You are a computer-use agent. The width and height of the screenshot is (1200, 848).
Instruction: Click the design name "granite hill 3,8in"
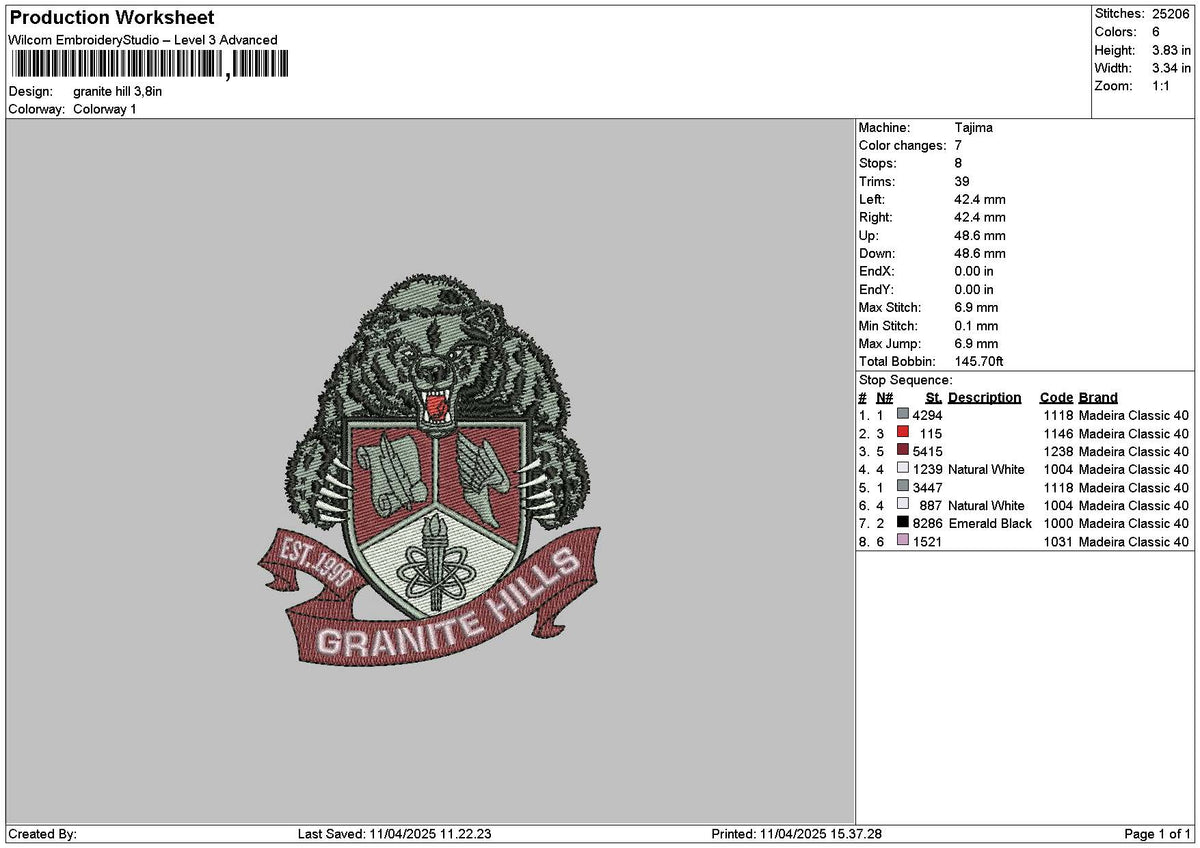118,91
